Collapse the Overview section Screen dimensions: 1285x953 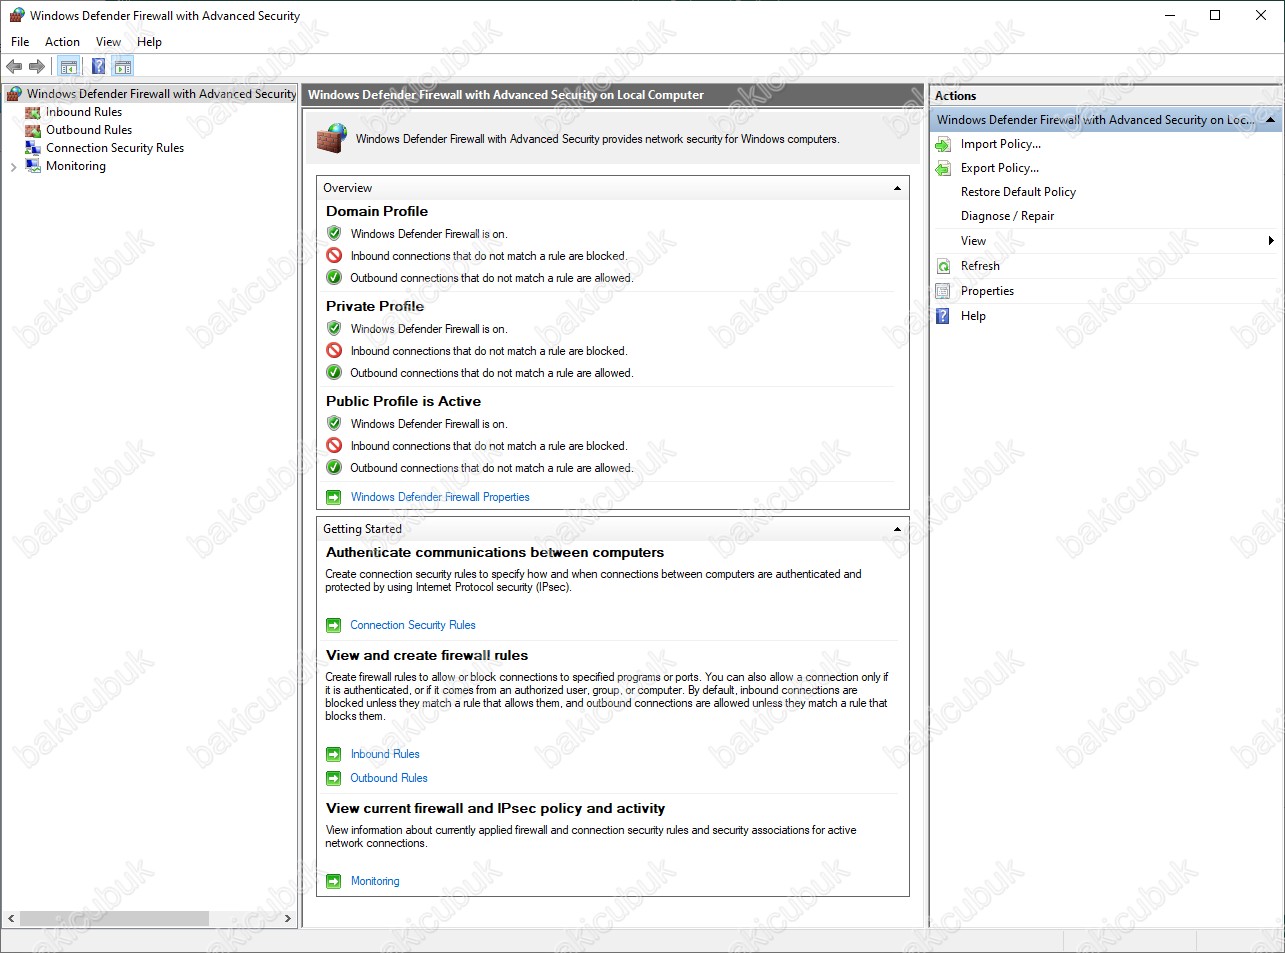pyautogui.click(x=897, y=188)
